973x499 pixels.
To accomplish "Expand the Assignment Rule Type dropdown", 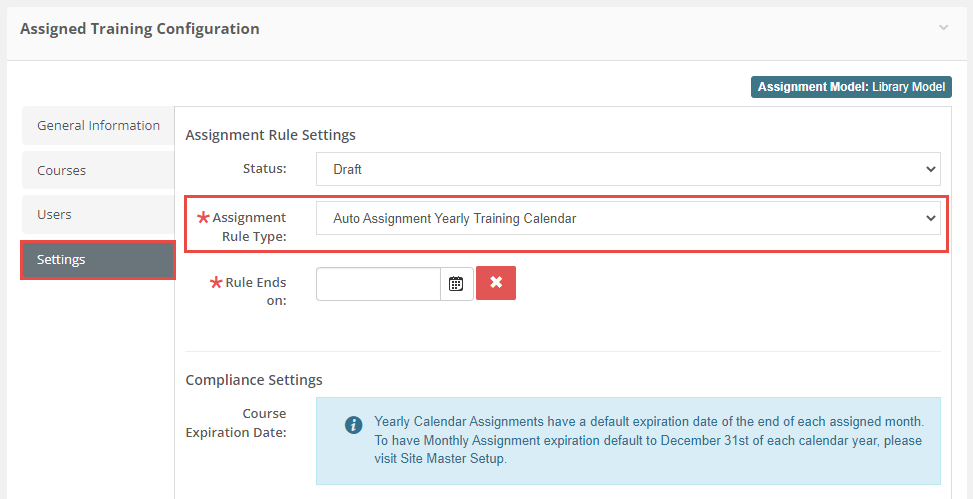I will (628, 218).
